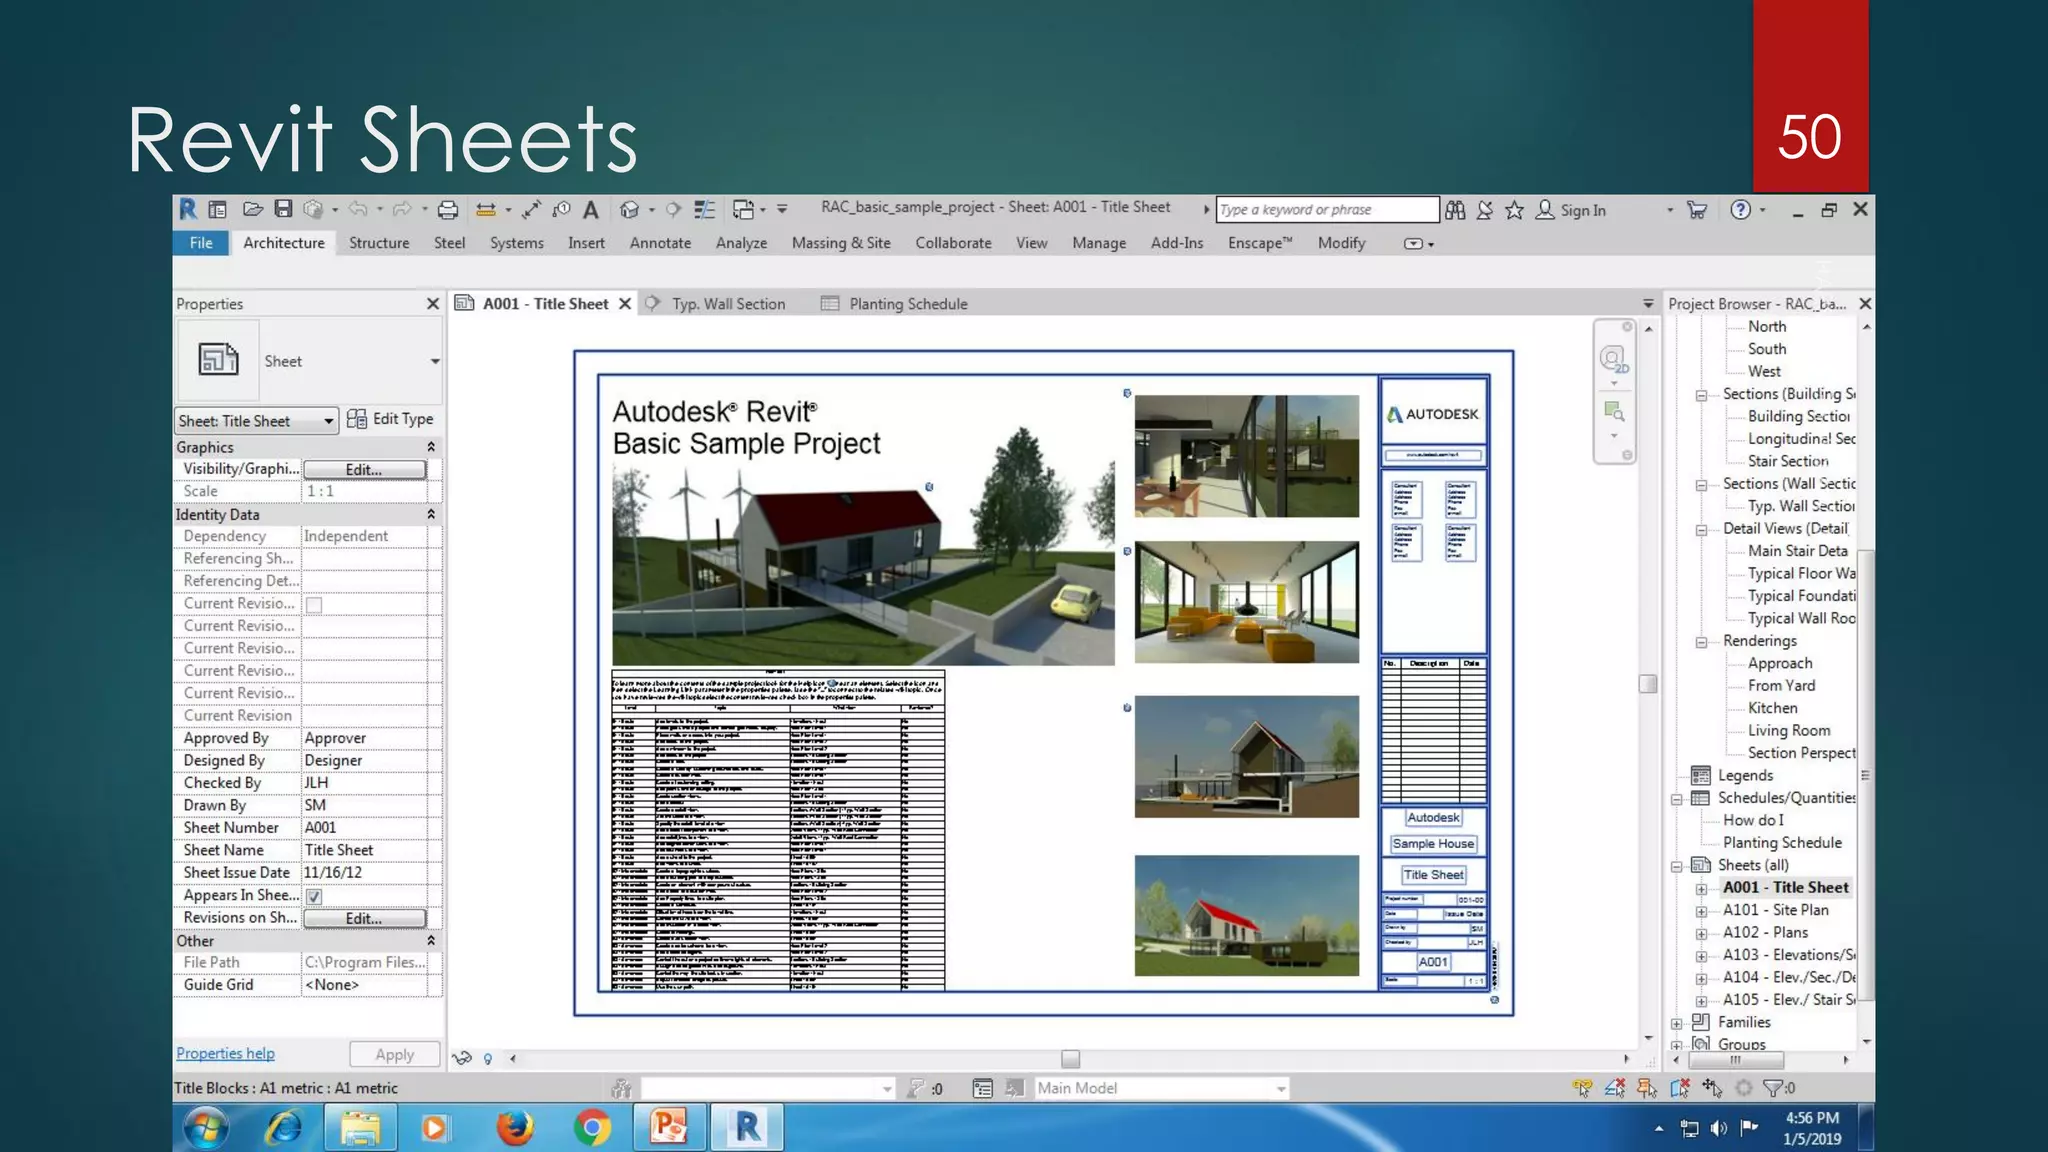Click the Save disk icon
Viewport: 2048px width, 1152px height.
click(283, 209)
